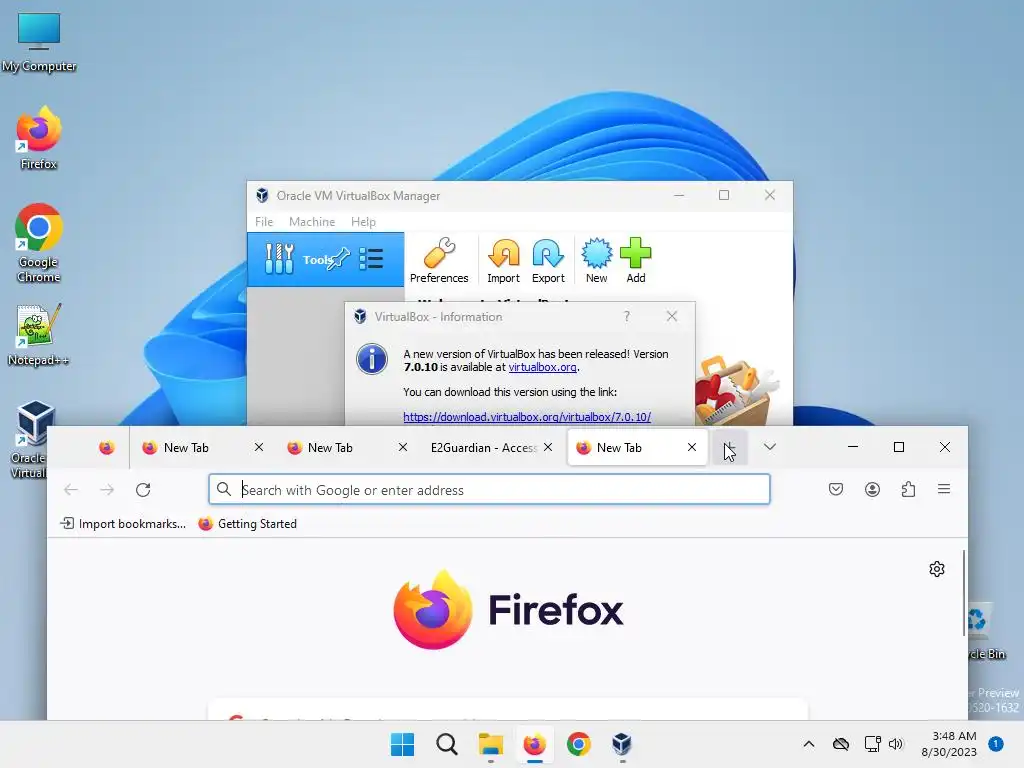Open the Firefox account icon
The image size is (1024, 768).
[x=872, y=489]
